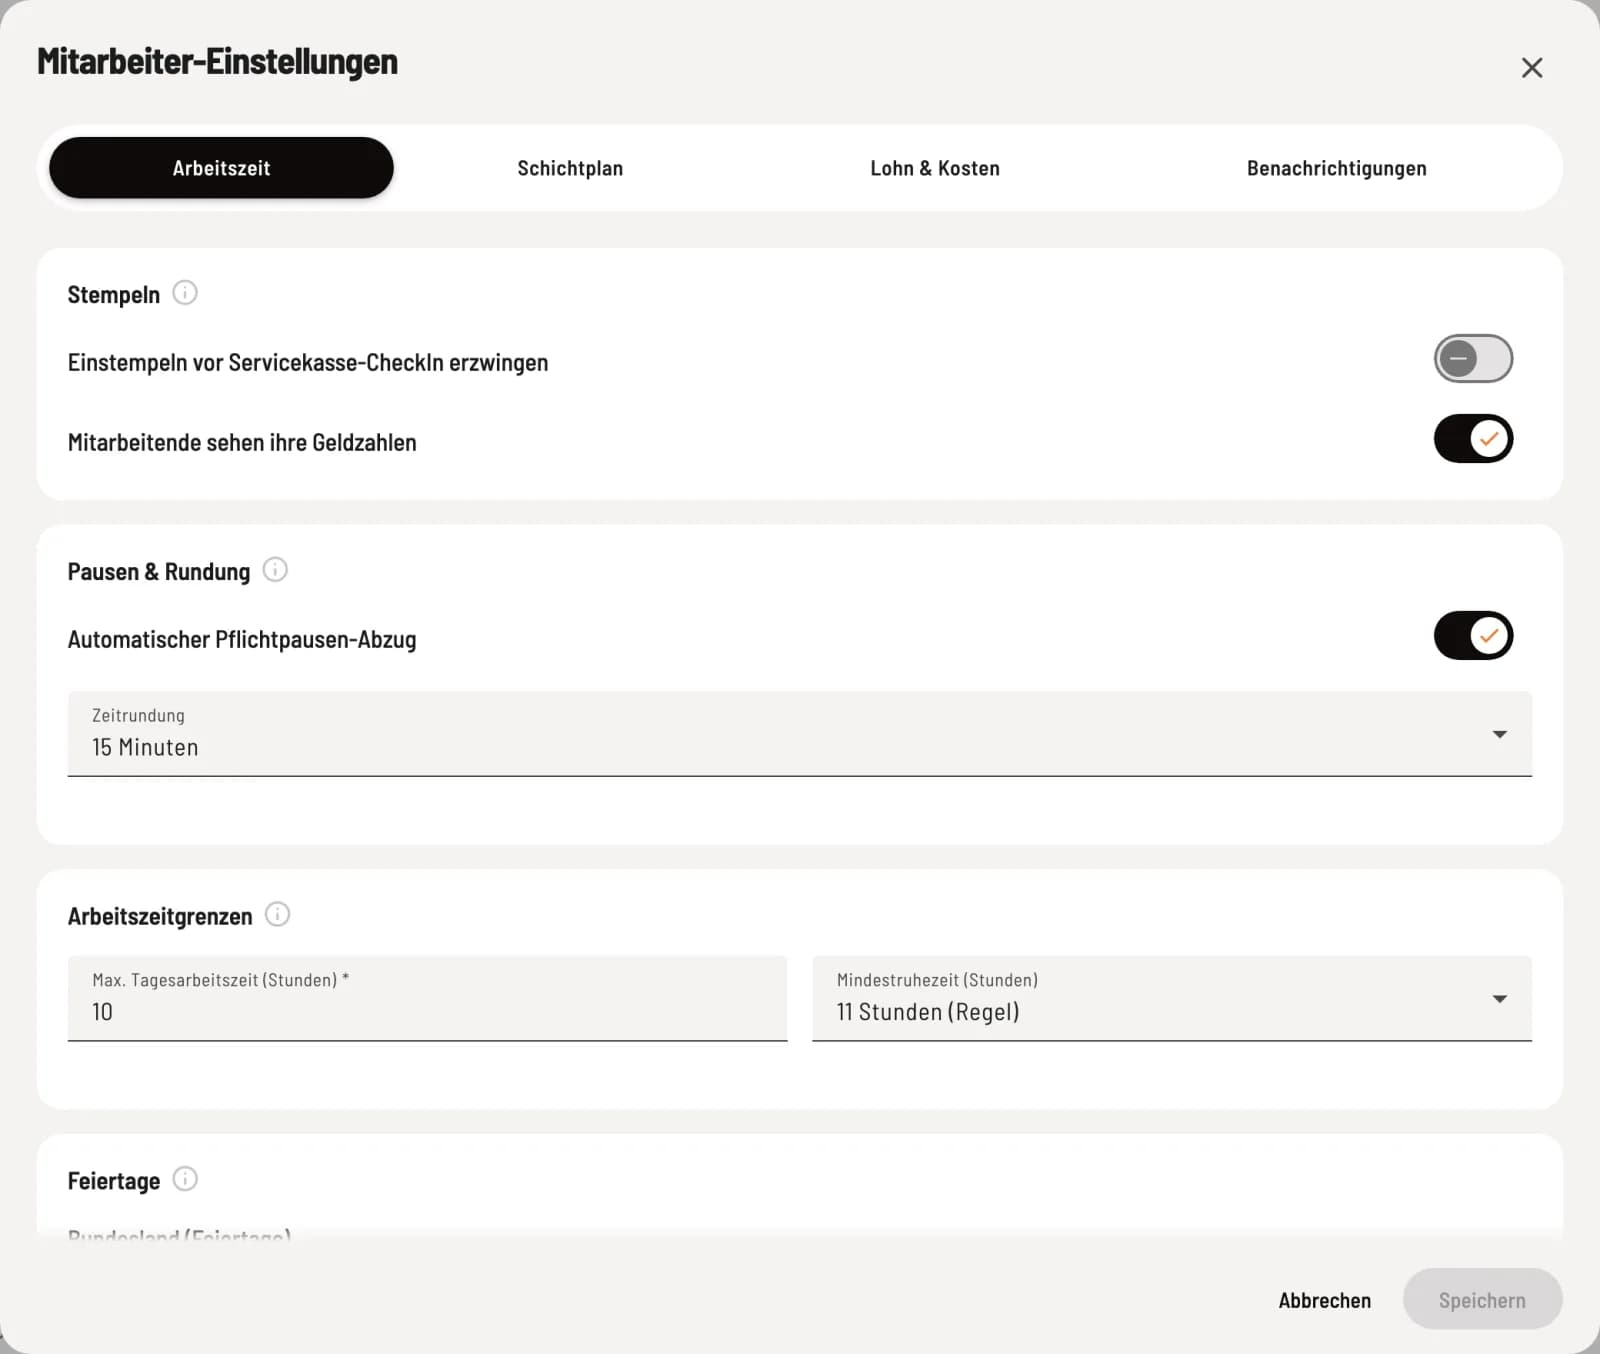Screen dimensions: 1600x1354
Task: Stay on the Arbeitszeit tab
Action: tap(221, 168)
